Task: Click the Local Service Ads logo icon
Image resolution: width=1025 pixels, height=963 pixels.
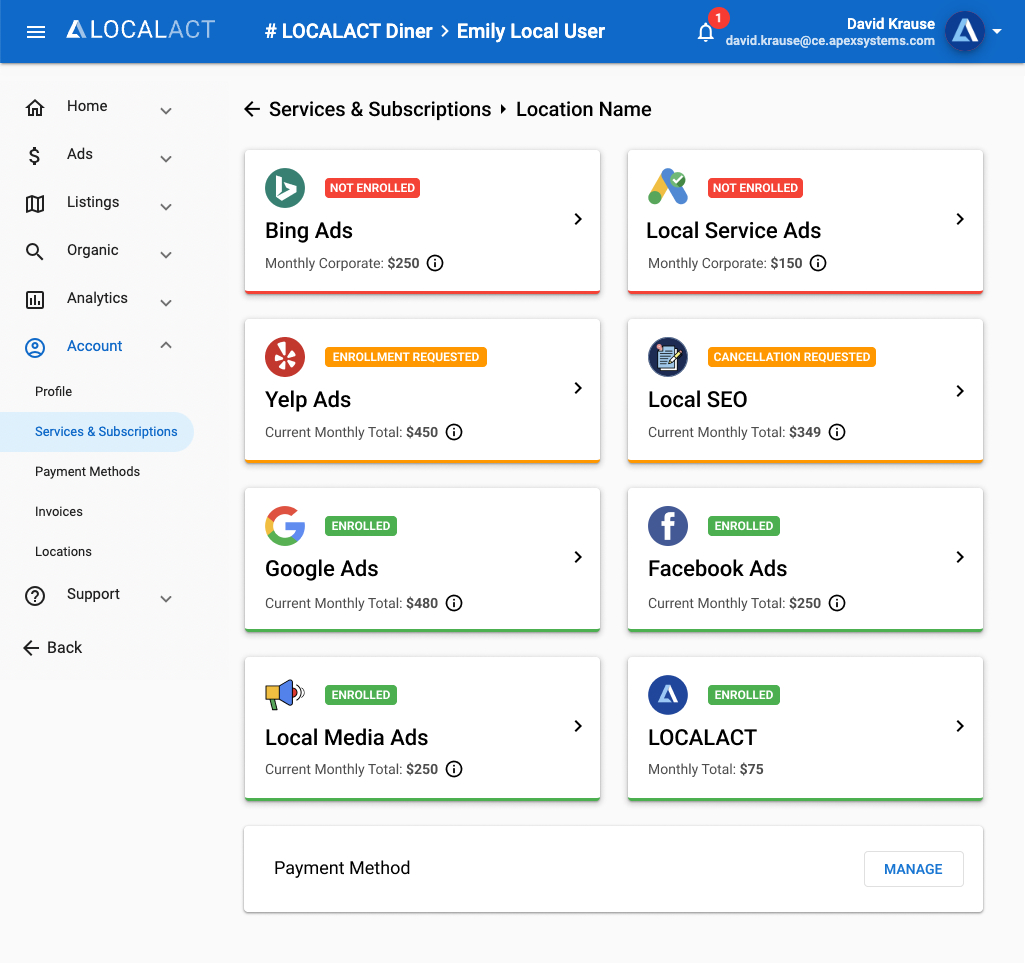Action: [x=668, y=188]
